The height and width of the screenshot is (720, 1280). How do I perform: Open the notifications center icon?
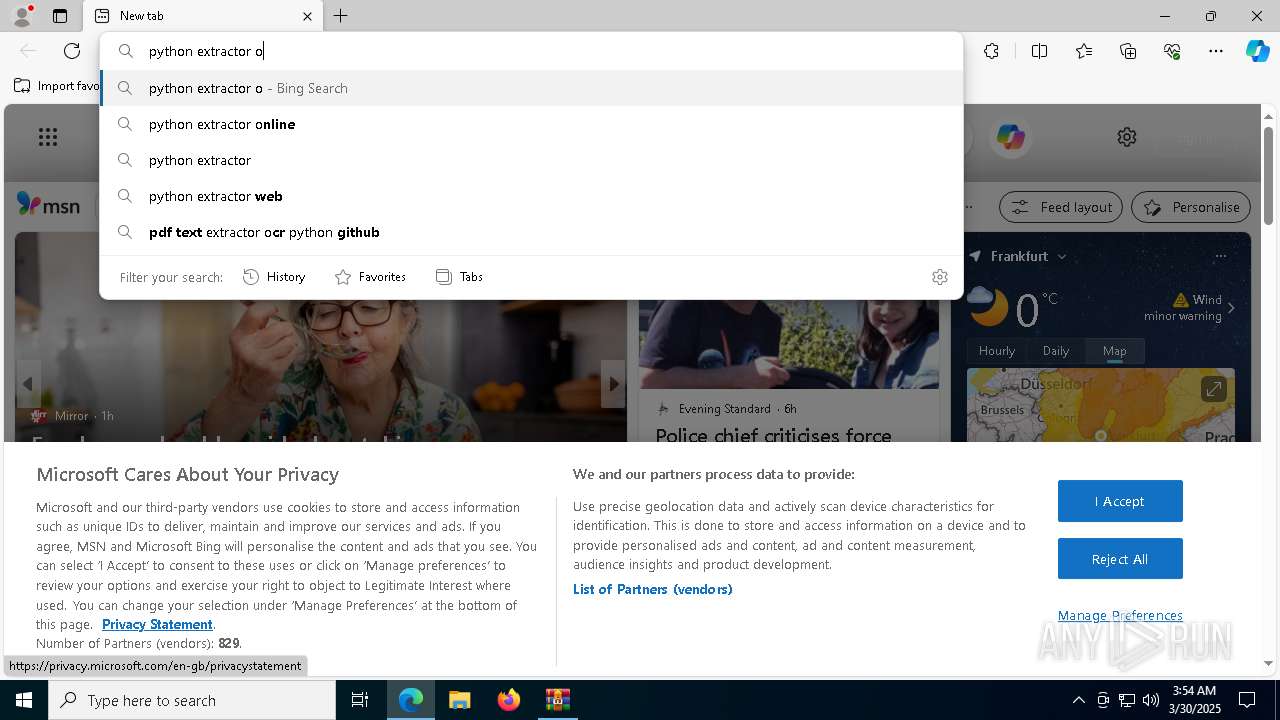point(1247,700)
